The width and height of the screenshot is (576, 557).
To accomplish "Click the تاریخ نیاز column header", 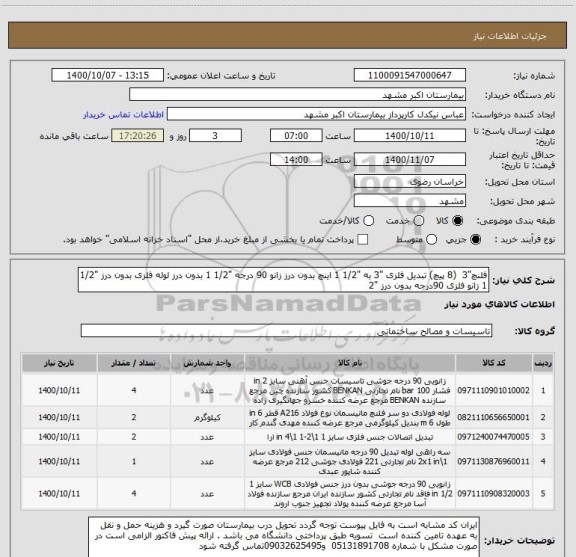I will tap(59, 363).
